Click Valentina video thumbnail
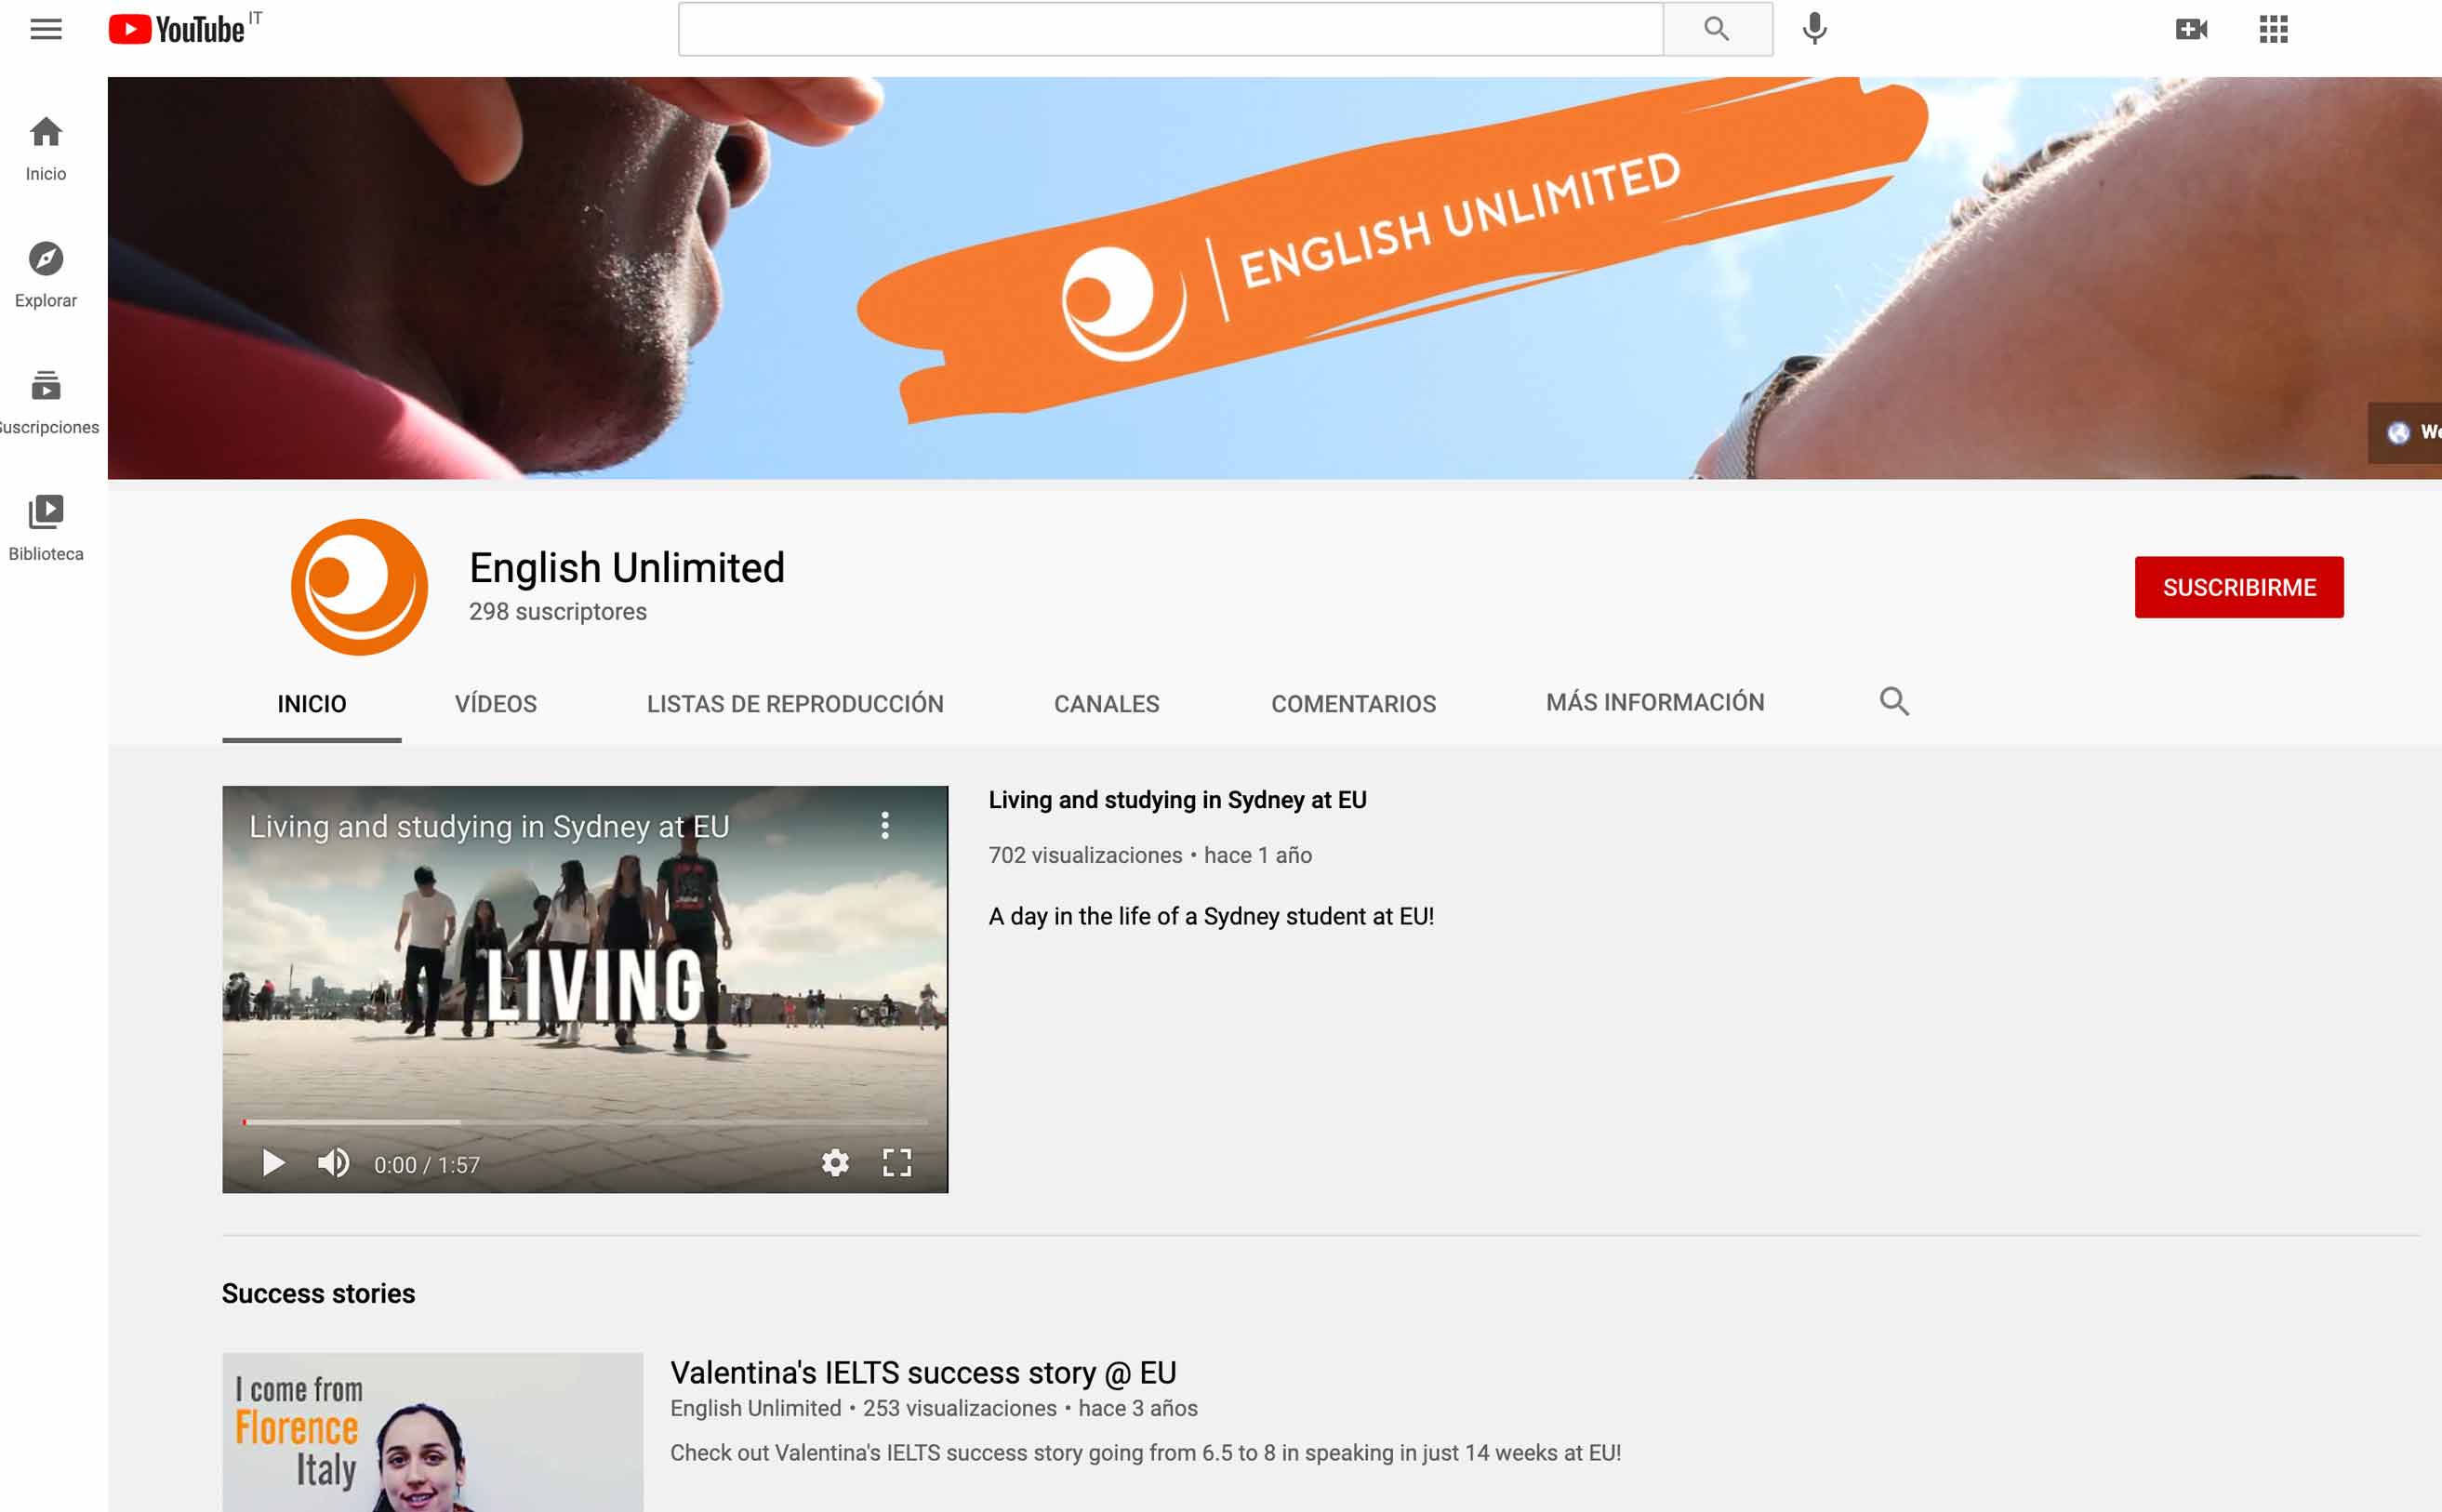Viewport: 2442px width, 1512px height. (x=432, y=1432)
